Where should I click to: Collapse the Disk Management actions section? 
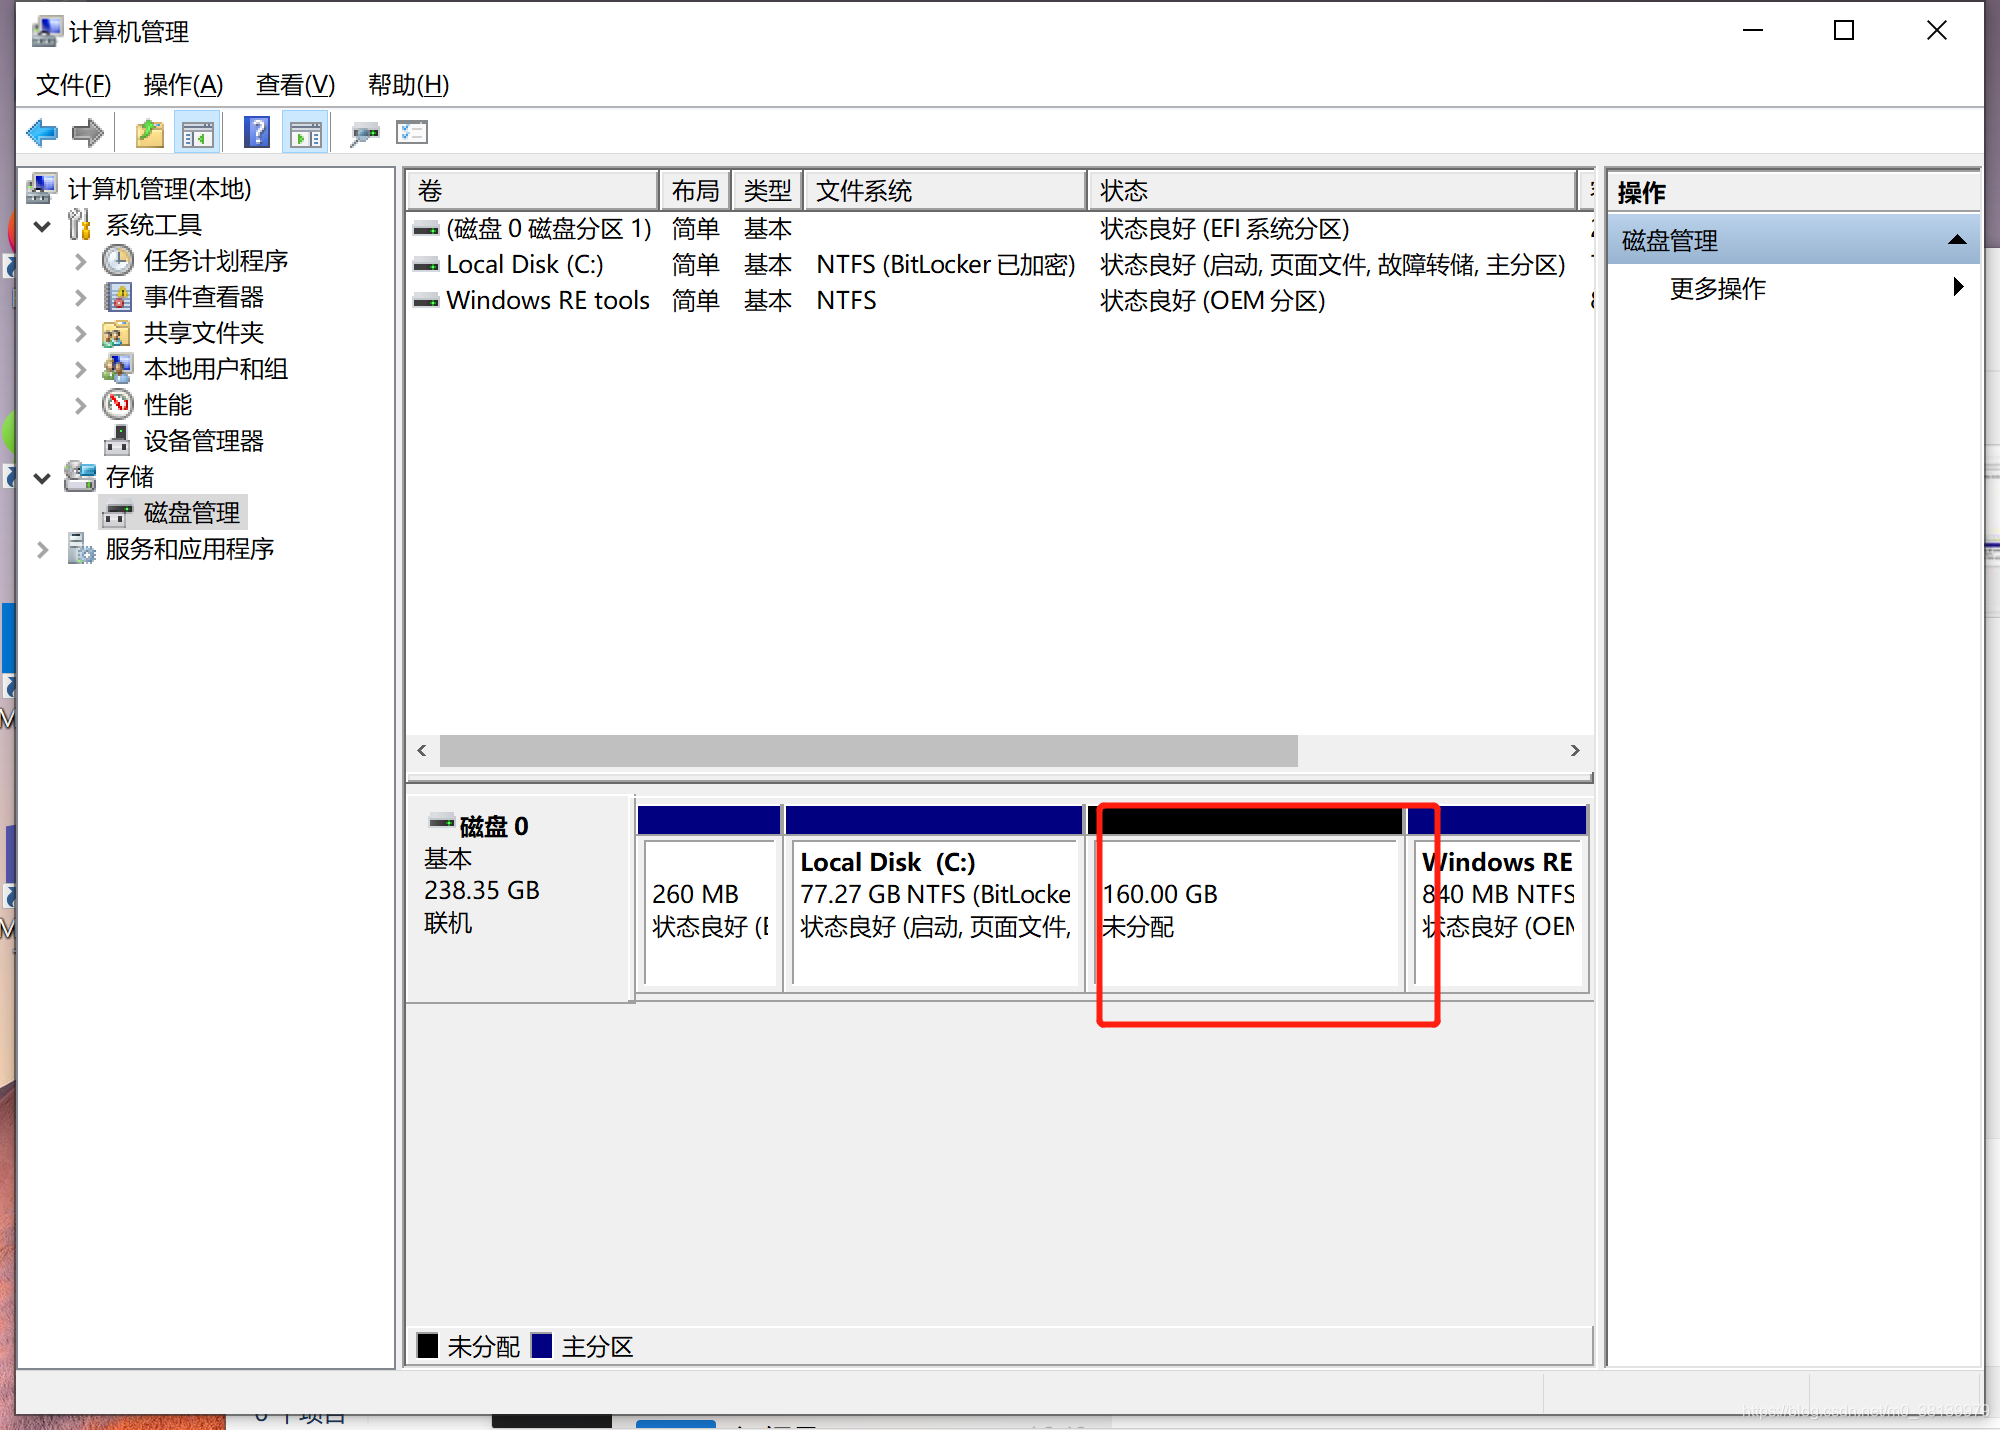point(1956,241)
